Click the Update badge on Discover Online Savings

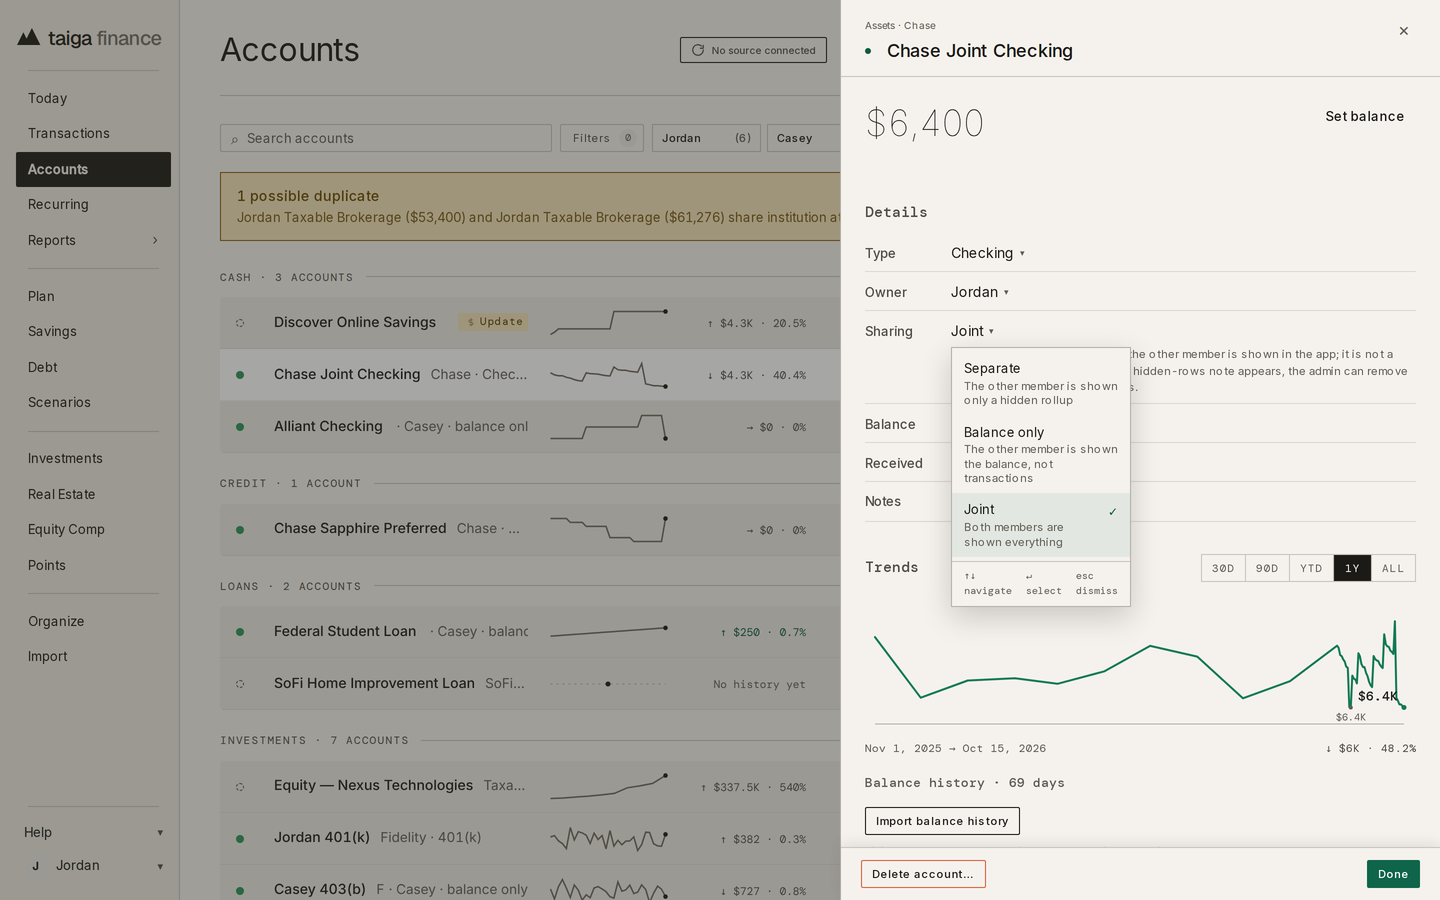coord(493,322)
